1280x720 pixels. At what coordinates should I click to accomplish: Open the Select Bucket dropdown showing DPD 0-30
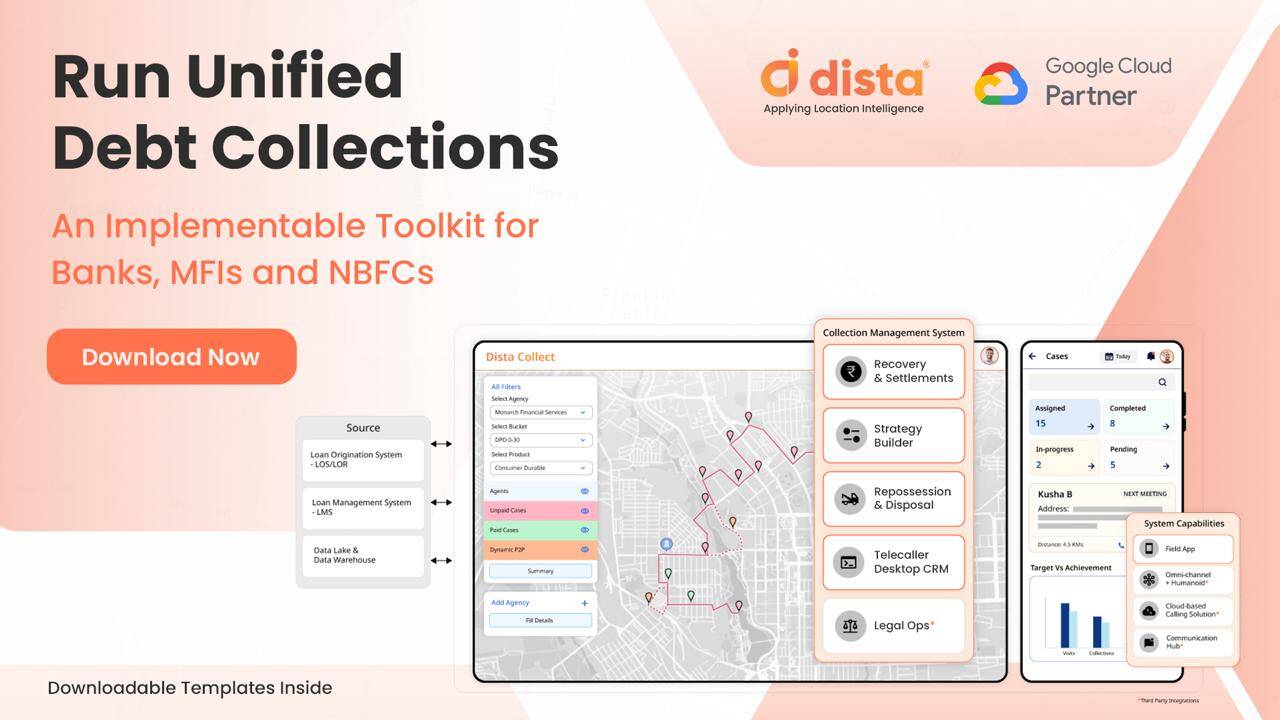[541, 440]
